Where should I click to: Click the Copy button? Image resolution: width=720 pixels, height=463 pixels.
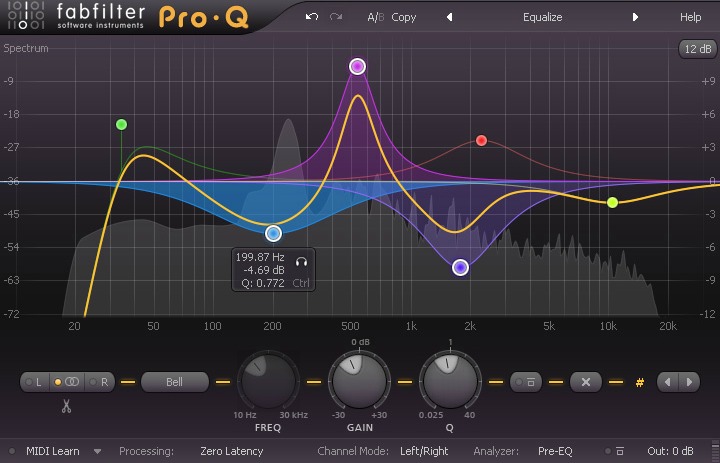point(404,17)
